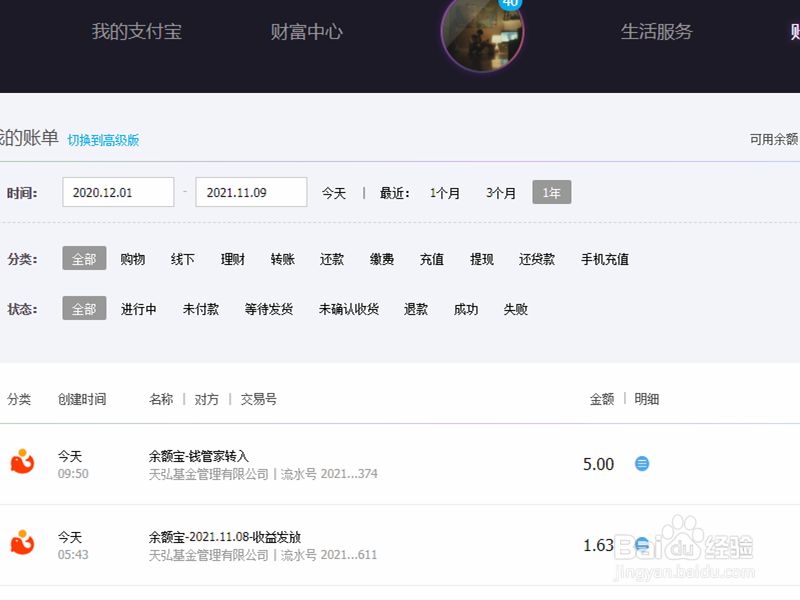Click the avatar's blue notification badge

point(510,4)
